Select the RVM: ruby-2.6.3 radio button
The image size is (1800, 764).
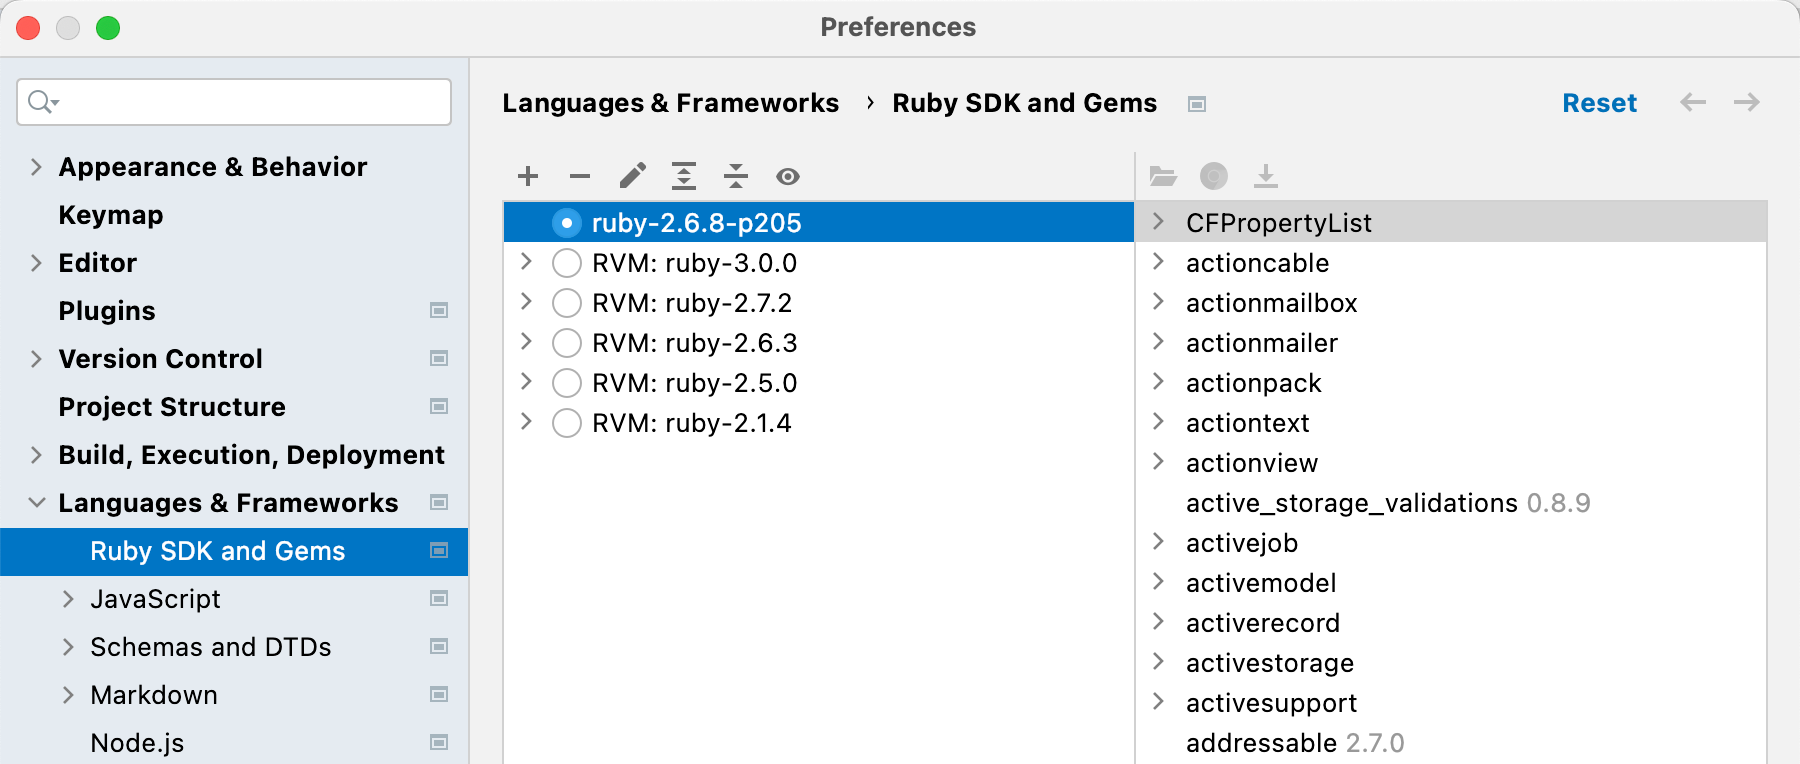coord(567,343)
